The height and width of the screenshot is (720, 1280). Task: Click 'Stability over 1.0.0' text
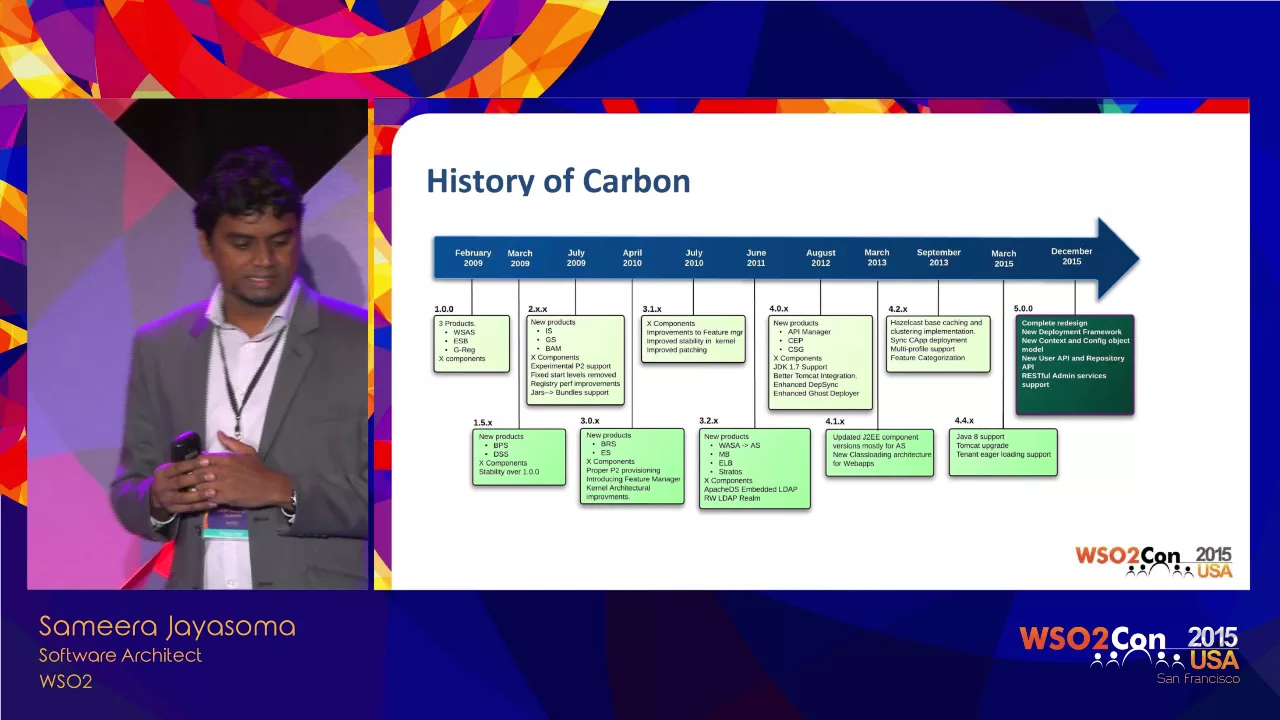(509, 472)
